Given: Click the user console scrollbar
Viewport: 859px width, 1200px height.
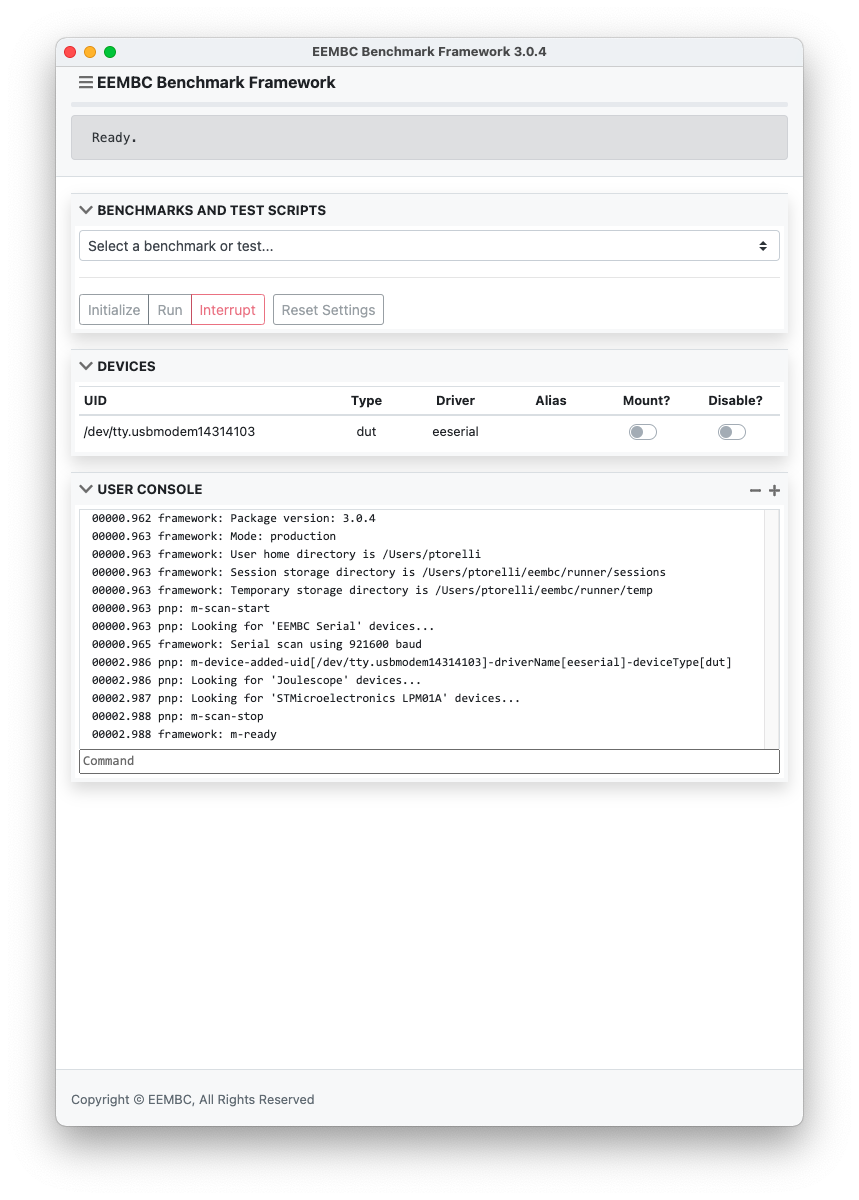Looking at the screenshot, I should (x=771, y=628).
